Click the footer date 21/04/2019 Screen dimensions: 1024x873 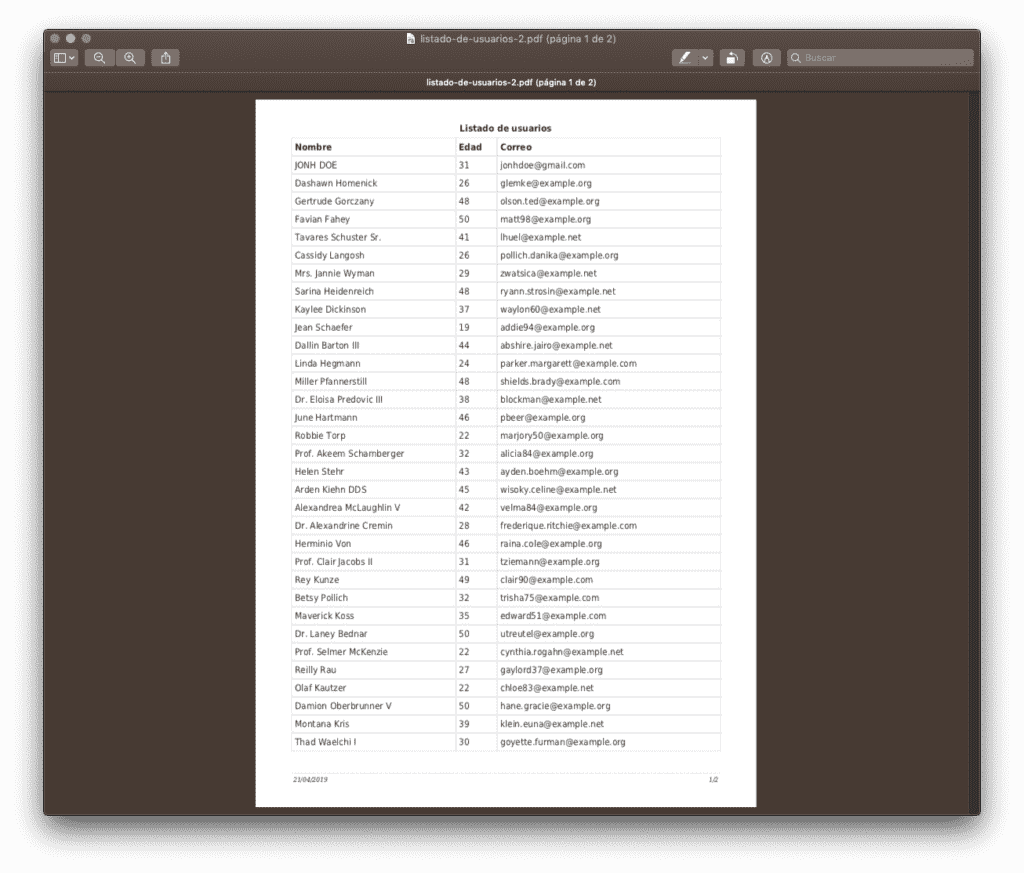point(310,780)
